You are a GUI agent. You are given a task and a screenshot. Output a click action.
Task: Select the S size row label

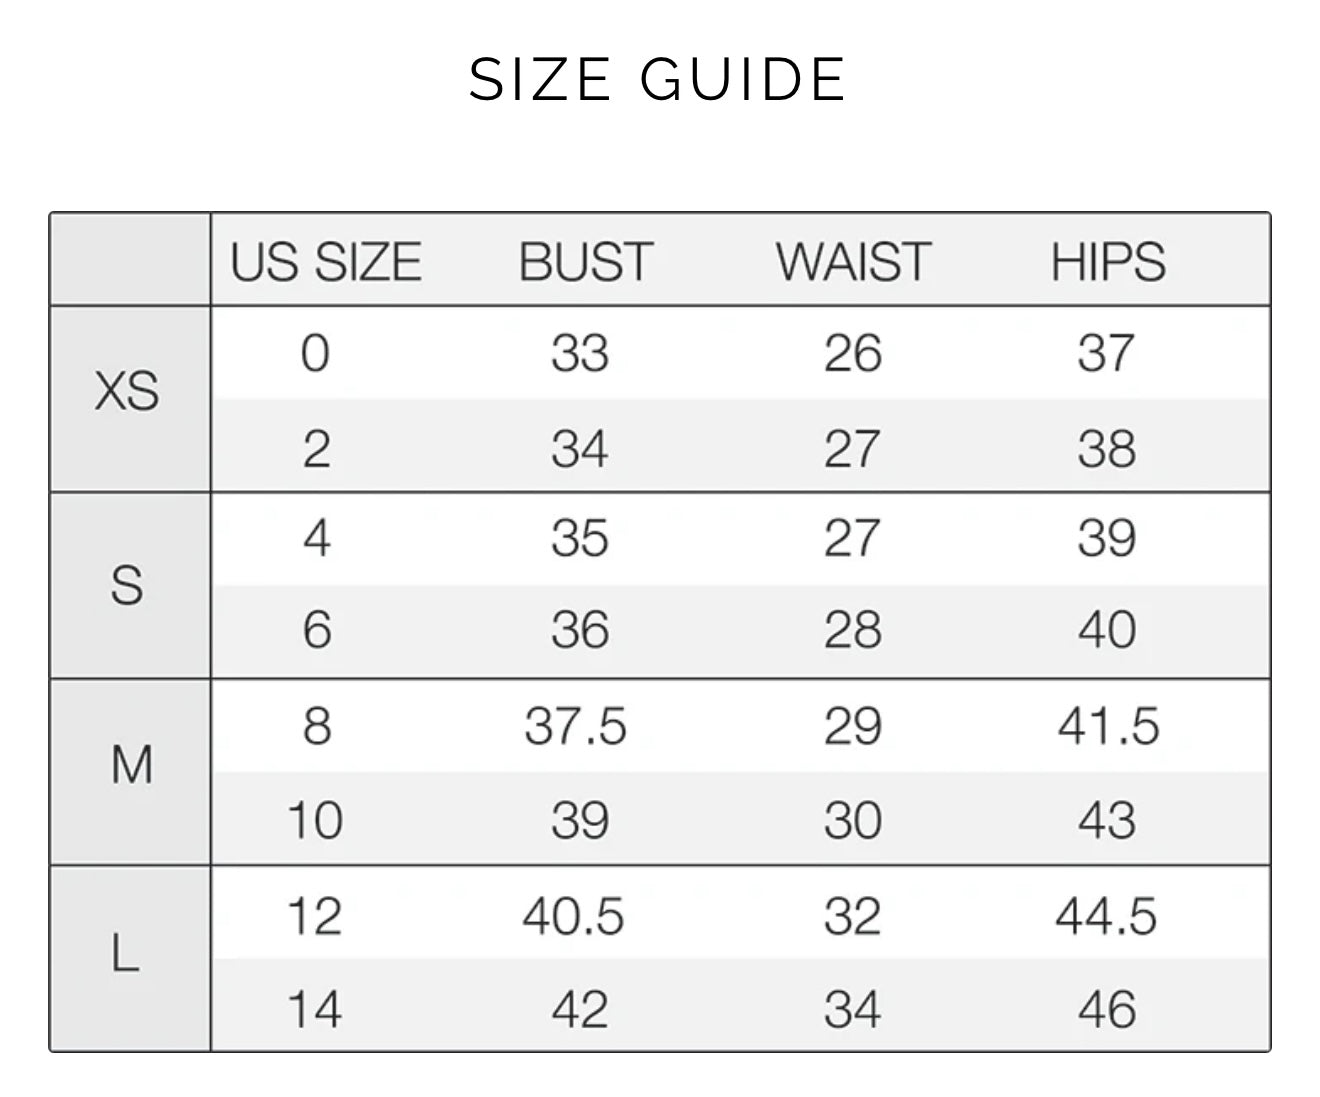click(127, 585)
